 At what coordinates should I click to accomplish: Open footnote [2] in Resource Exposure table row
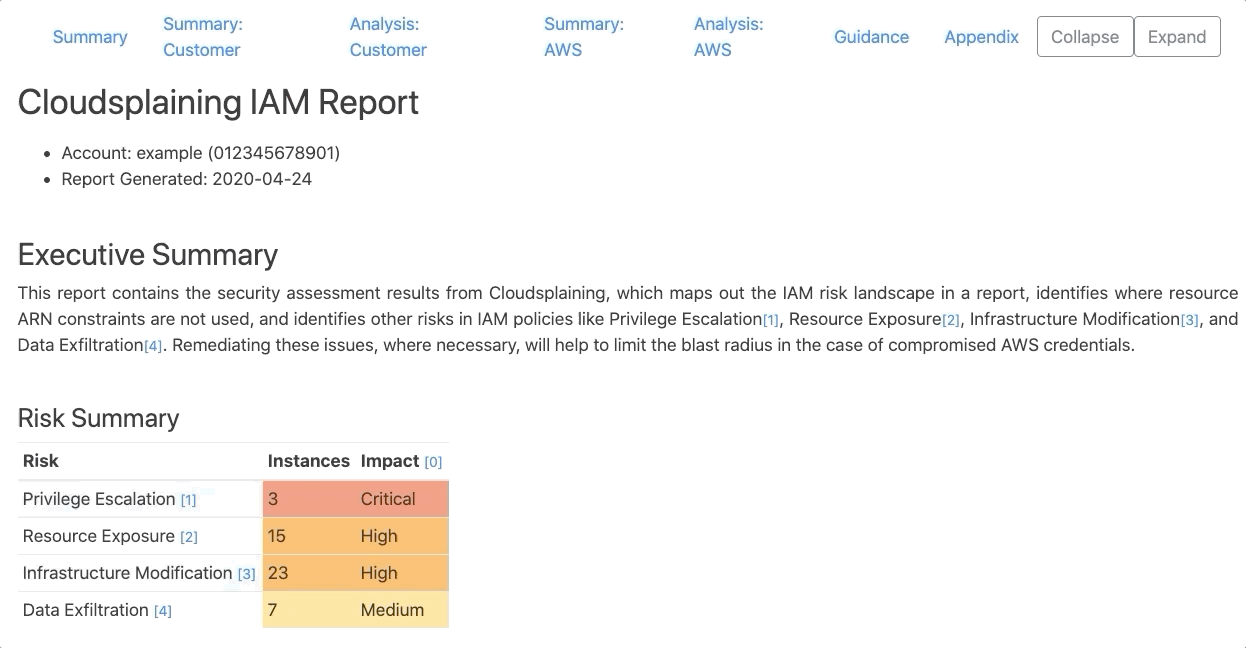(x=189, y=537)
